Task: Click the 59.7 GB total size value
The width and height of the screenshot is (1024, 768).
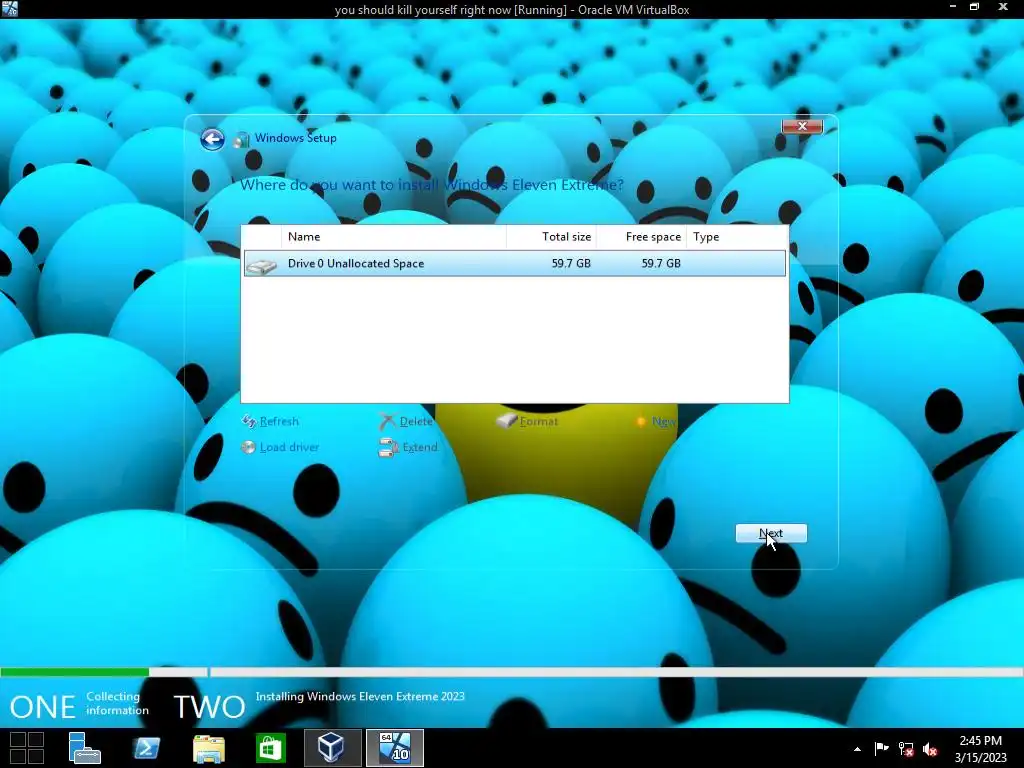Action: 571,263
